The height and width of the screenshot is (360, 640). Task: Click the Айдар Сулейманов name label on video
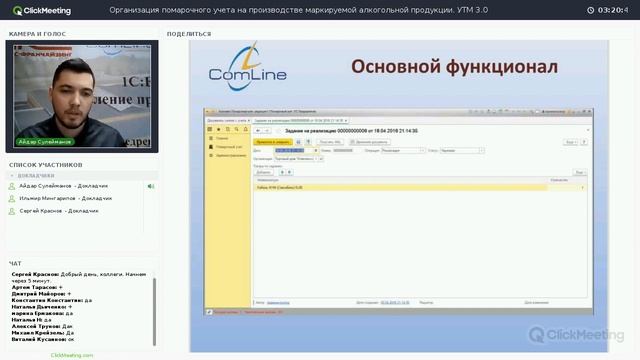coord(45,142)
